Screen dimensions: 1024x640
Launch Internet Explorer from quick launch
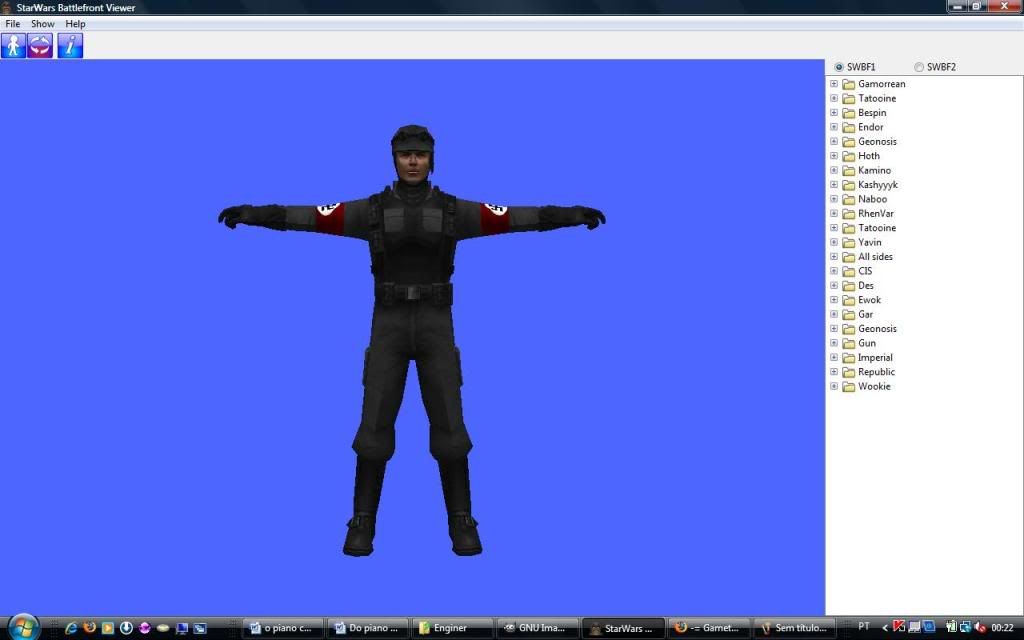click(71, 628)
